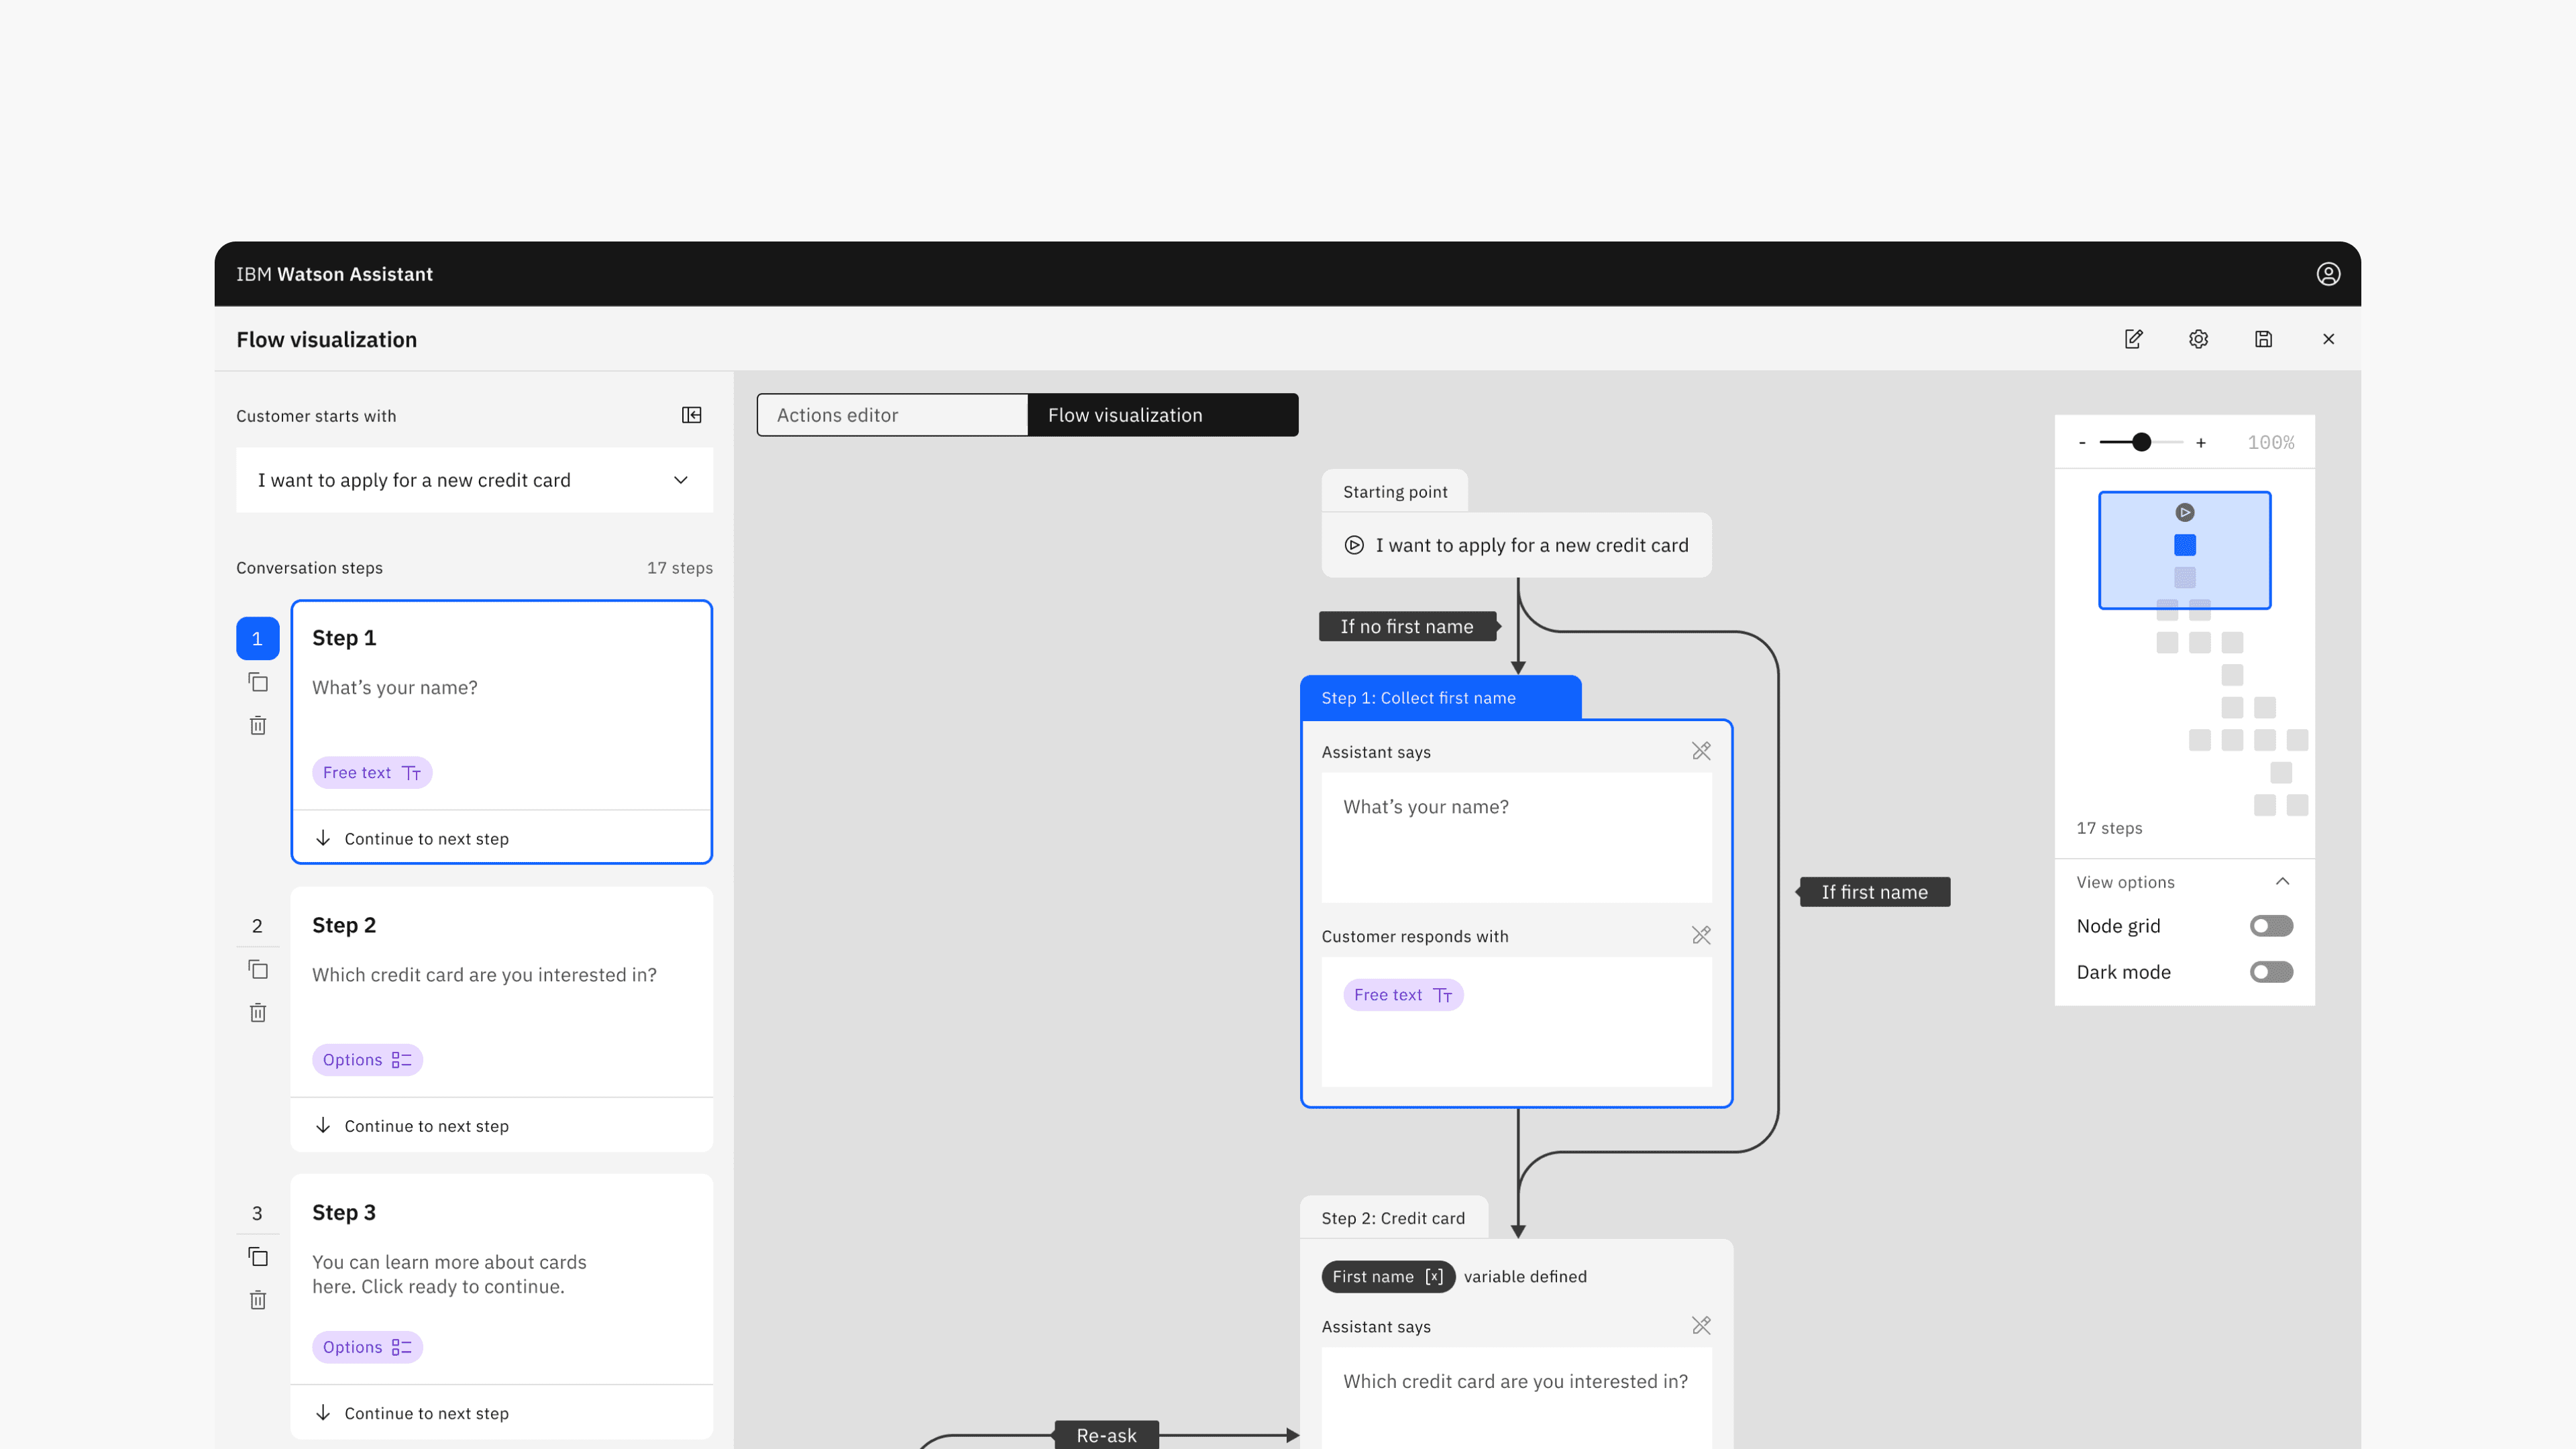The height and width of the screenshot is (1449, 2576).
Task: Click Continue to next step in Step 2
Action: coord(426,1126)
